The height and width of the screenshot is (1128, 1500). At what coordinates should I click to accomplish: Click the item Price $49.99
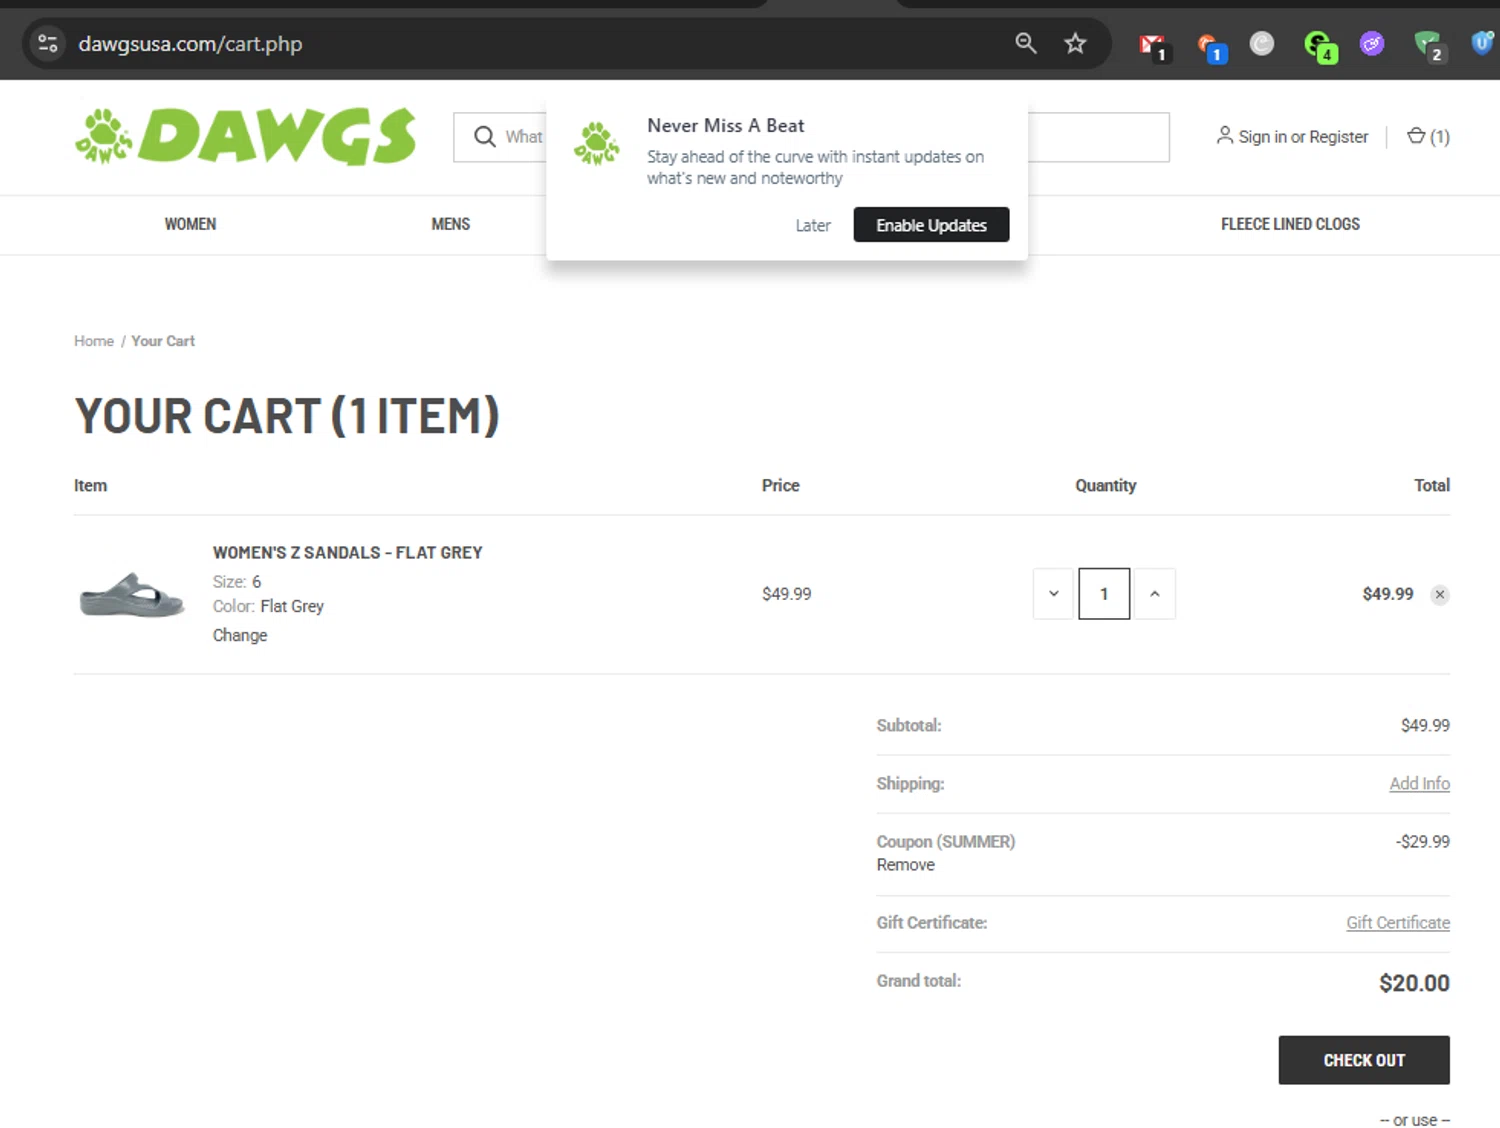[787, 594]
